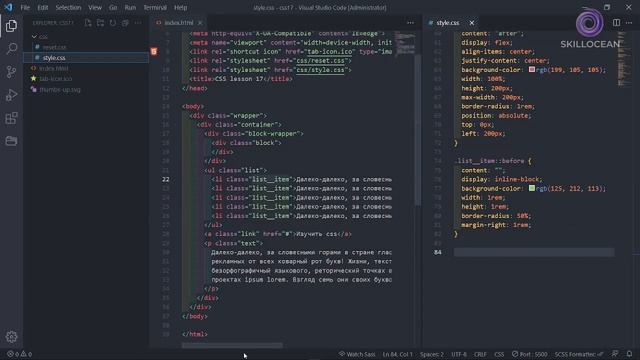Change line ending via CRLF
This screenshot has width=640, height=360.
coord(480,354)
